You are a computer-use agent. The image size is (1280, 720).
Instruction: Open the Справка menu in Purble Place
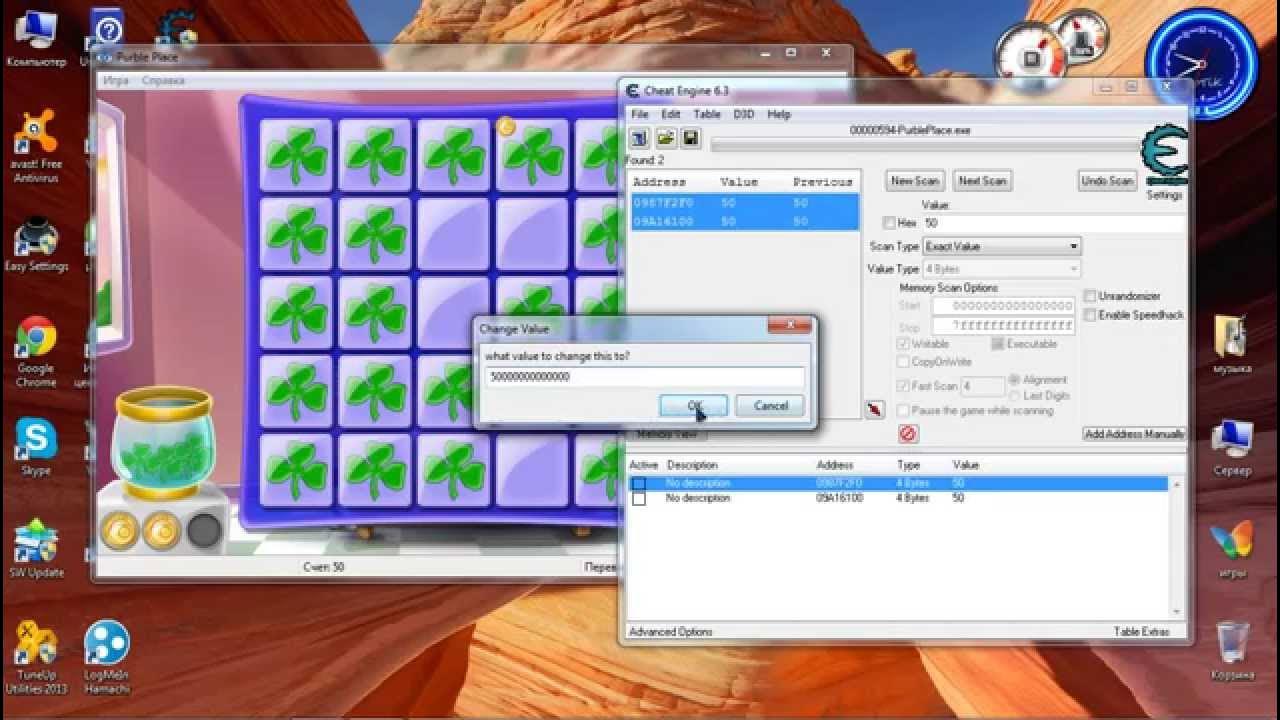coord(162,81)
